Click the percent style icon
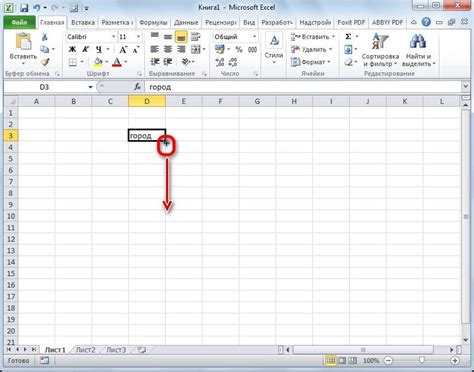Viewport: 474px width, 372px height. [239, 49]
